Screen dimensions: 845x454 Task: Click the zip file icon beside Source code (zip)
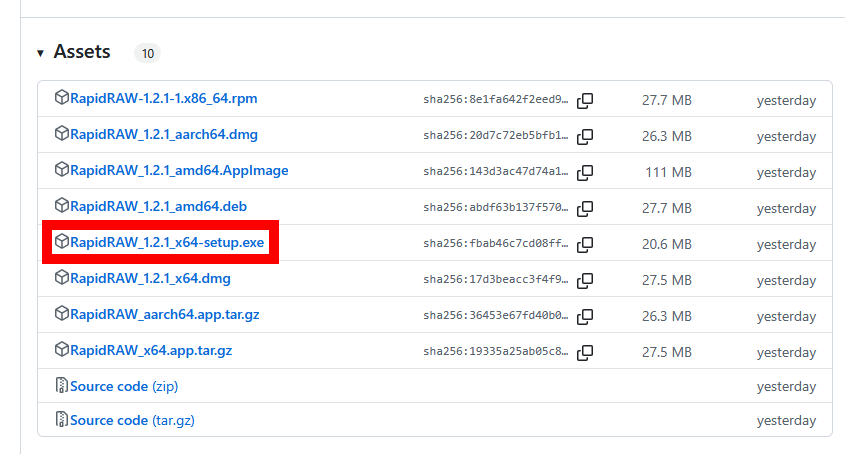(x=61, y=386)
